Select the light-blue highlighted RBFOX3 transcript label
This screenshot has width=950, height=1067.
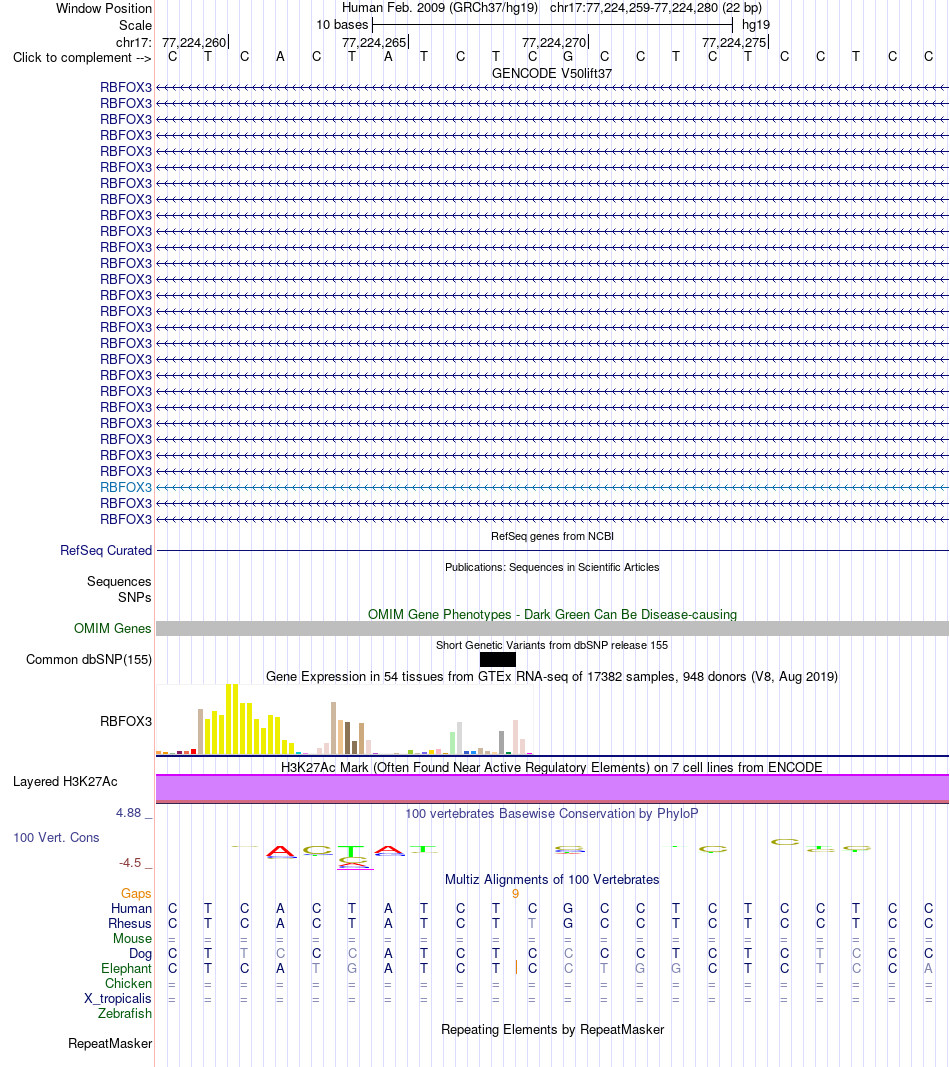(x=126, y=487)
